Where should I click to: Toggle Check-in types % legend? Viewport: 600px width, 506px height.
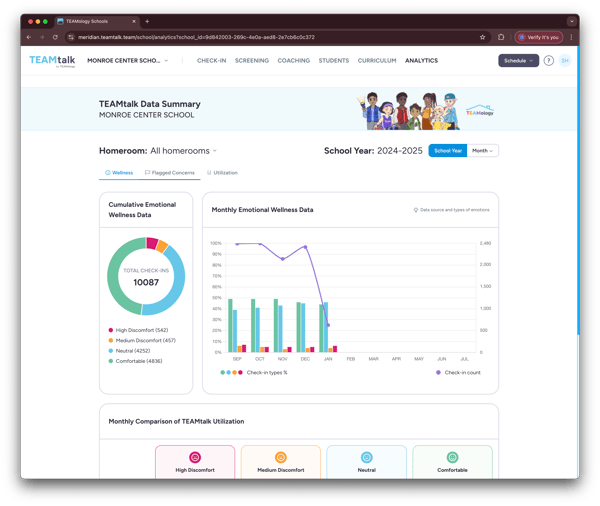tap(254, 372)
